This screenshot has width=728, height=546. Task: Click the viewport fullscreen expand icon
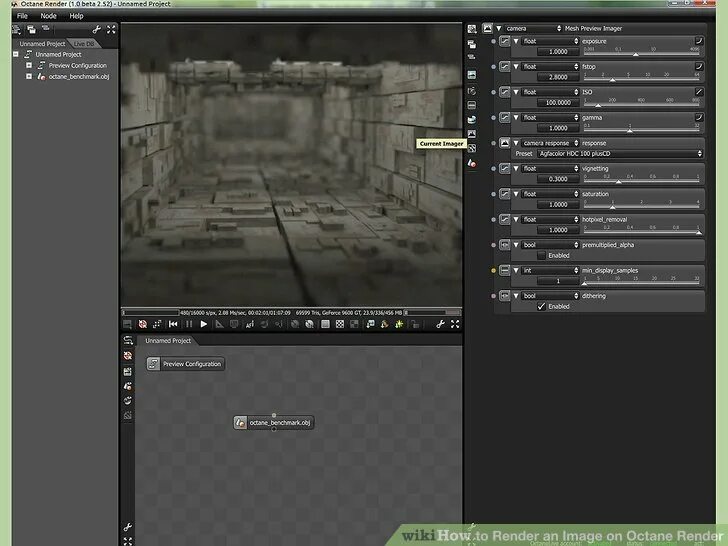tap(455, 324)
